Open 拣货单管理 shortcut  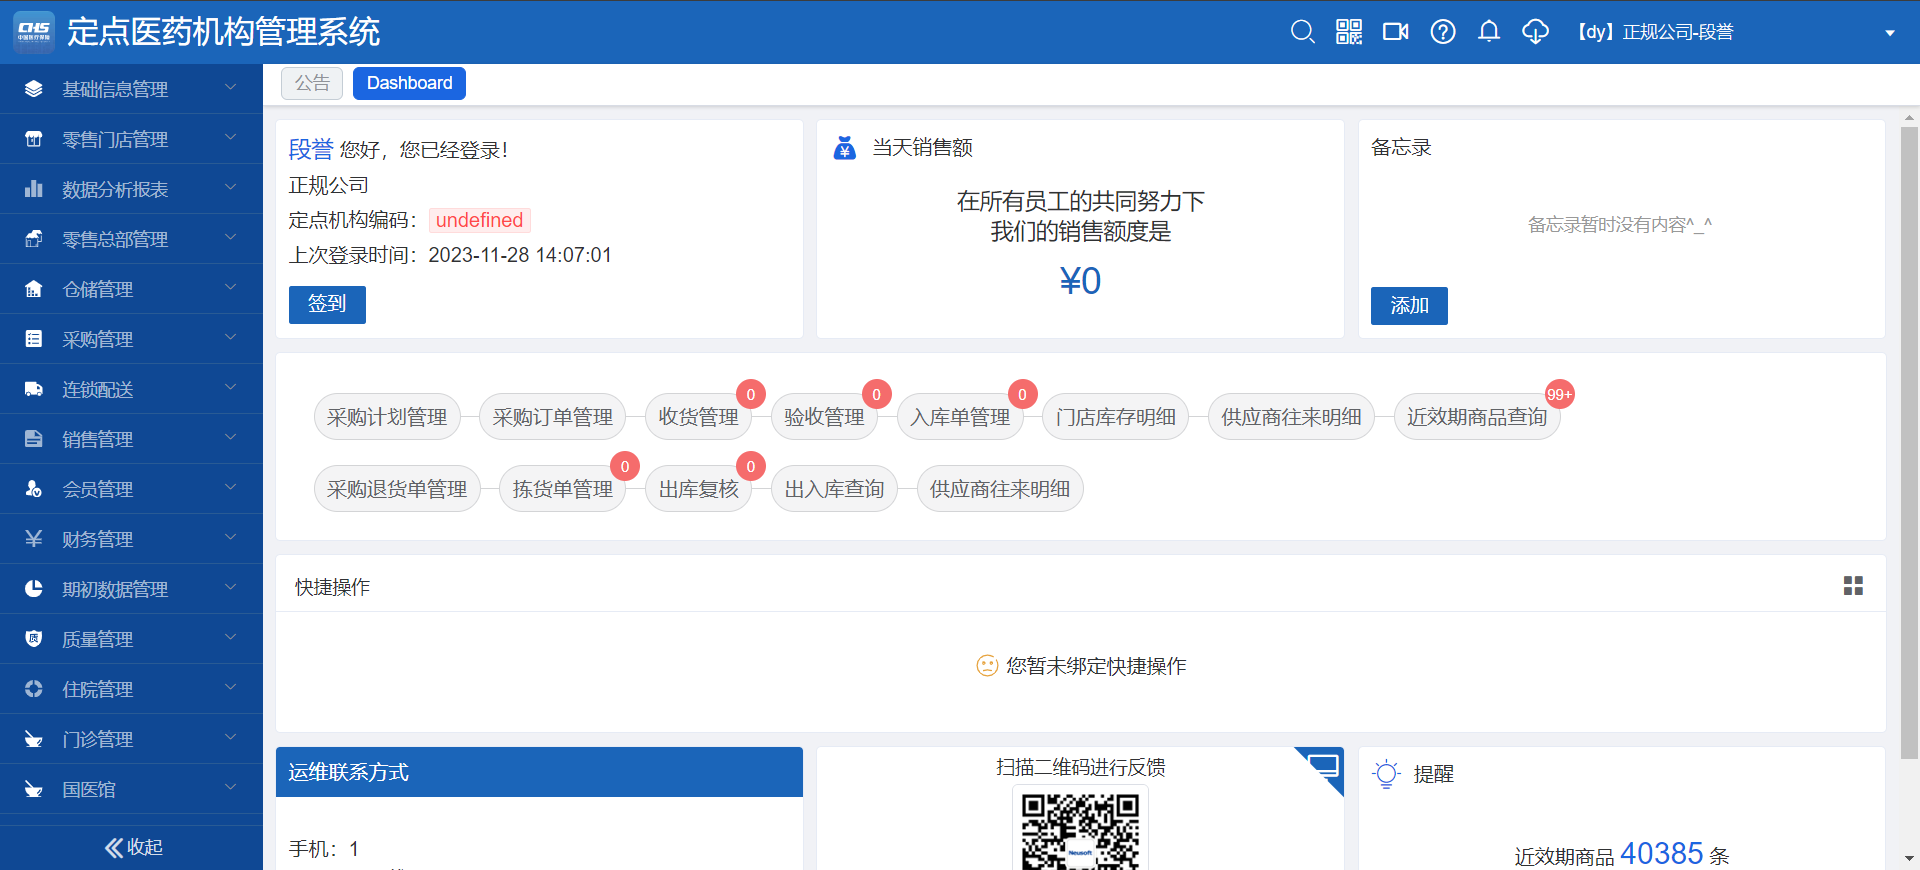point(563,489)
